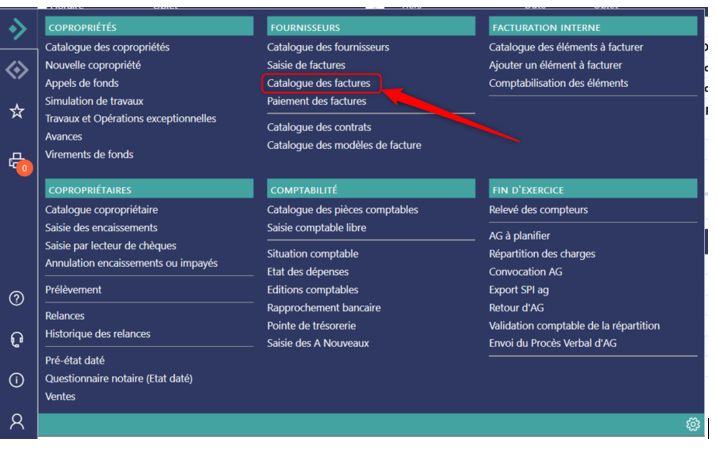Screen dimensions: 717x460
Task: Choose Paiement des factures
Action: point(316,101)
